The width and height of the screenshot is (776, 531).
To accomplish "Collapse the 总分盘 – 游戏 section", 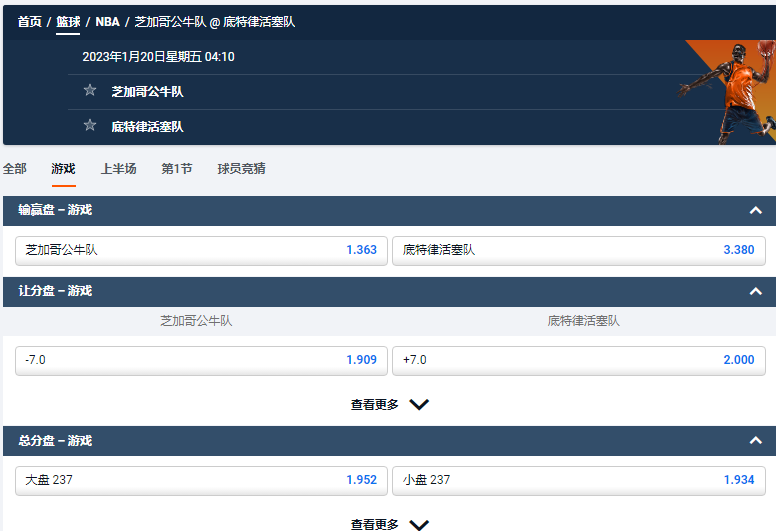I will [755, 441].
